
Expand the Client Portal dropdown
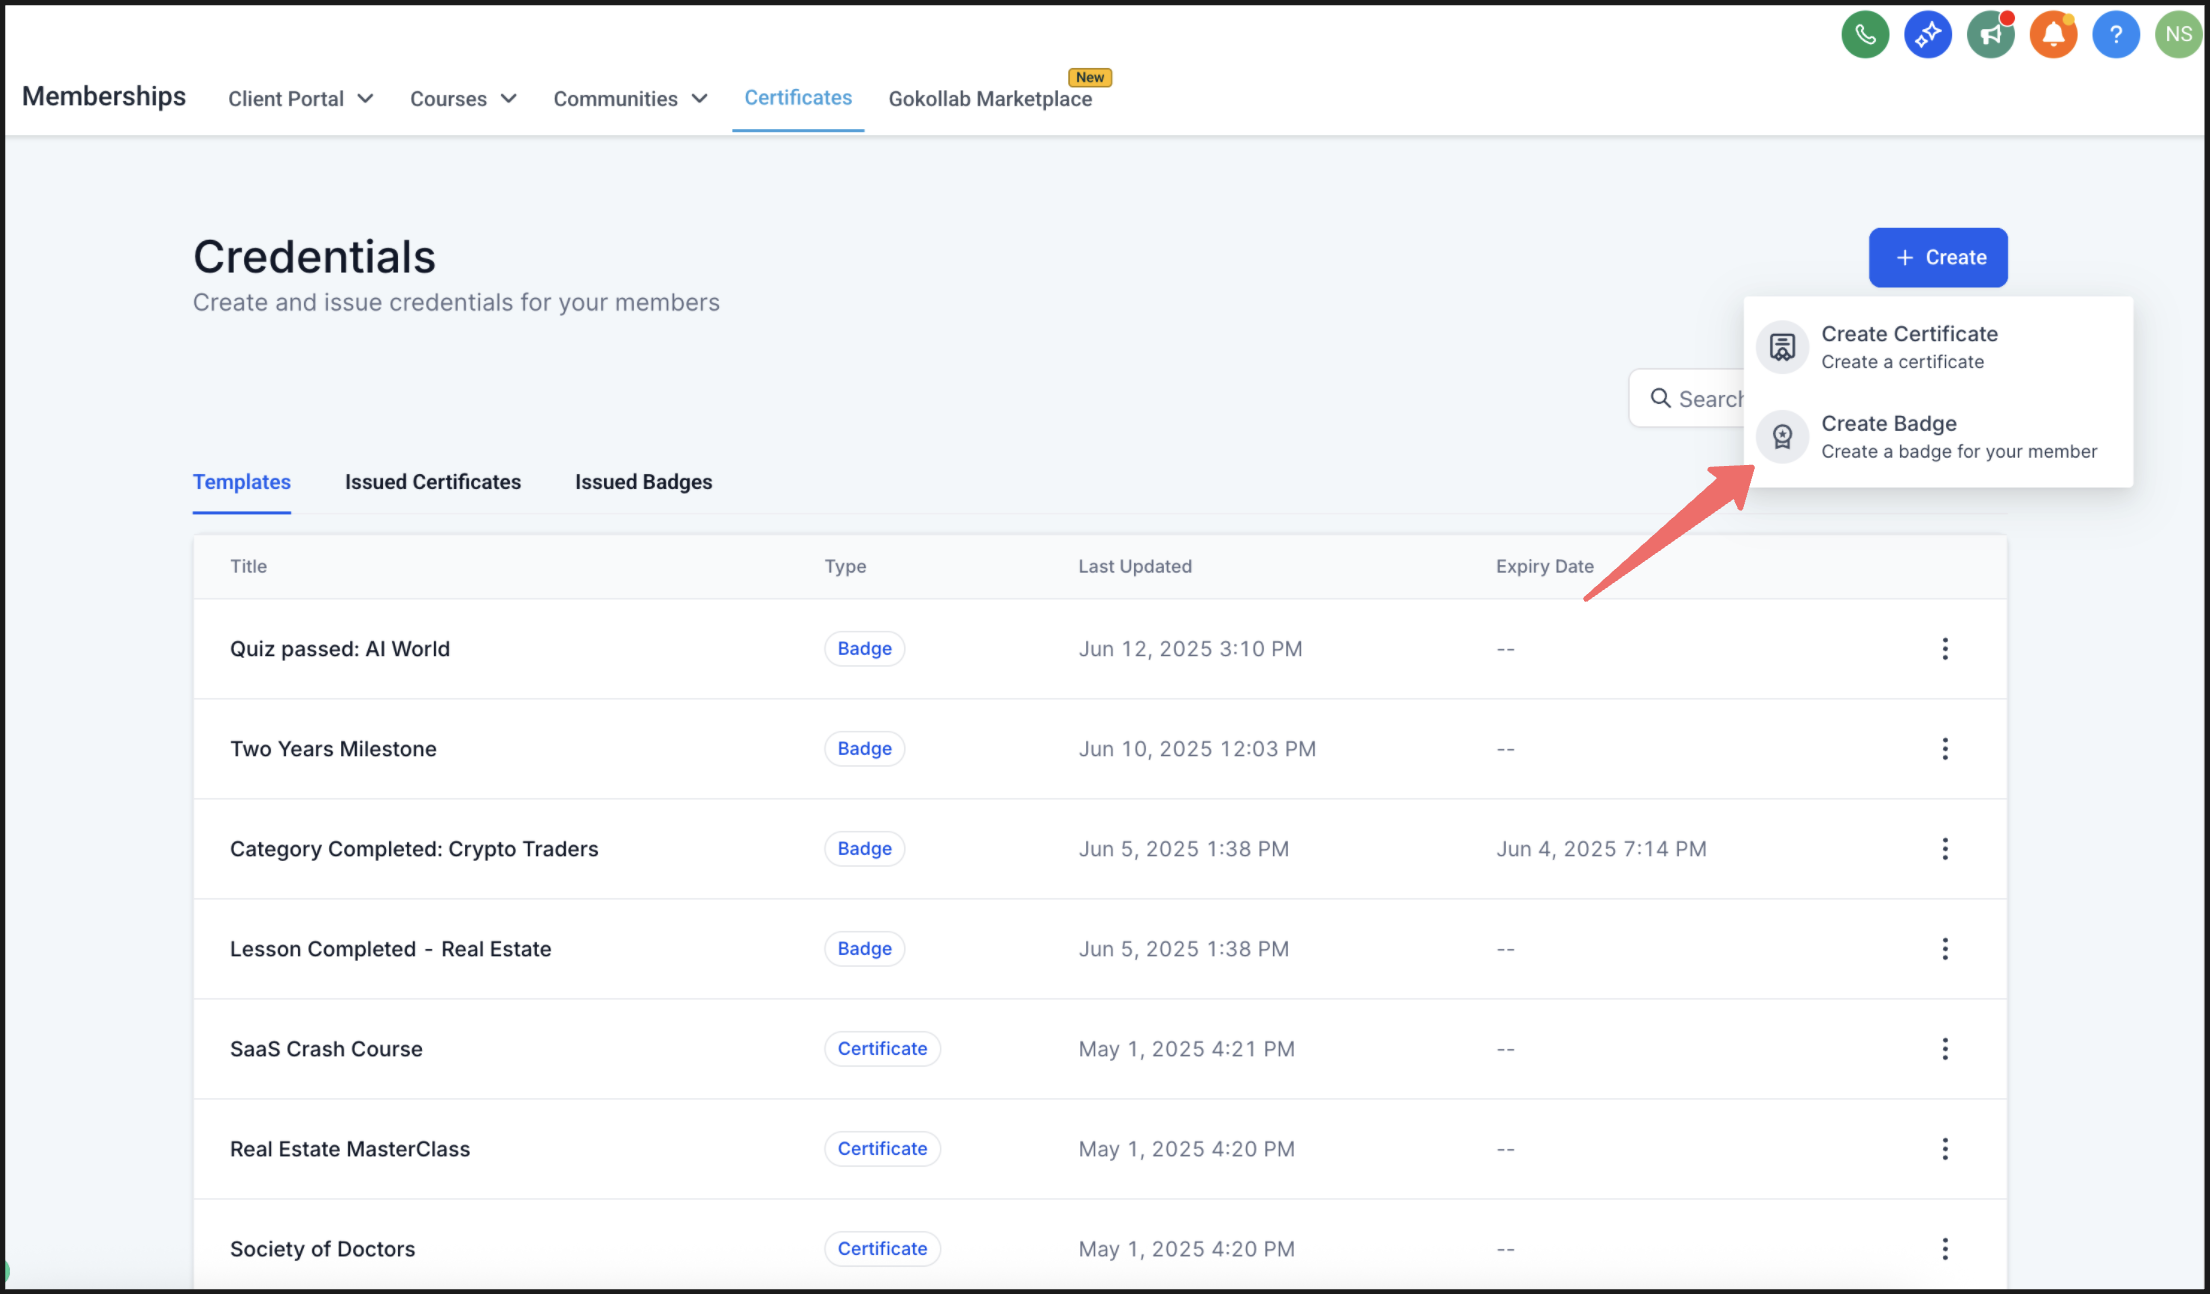pos(300,99)
